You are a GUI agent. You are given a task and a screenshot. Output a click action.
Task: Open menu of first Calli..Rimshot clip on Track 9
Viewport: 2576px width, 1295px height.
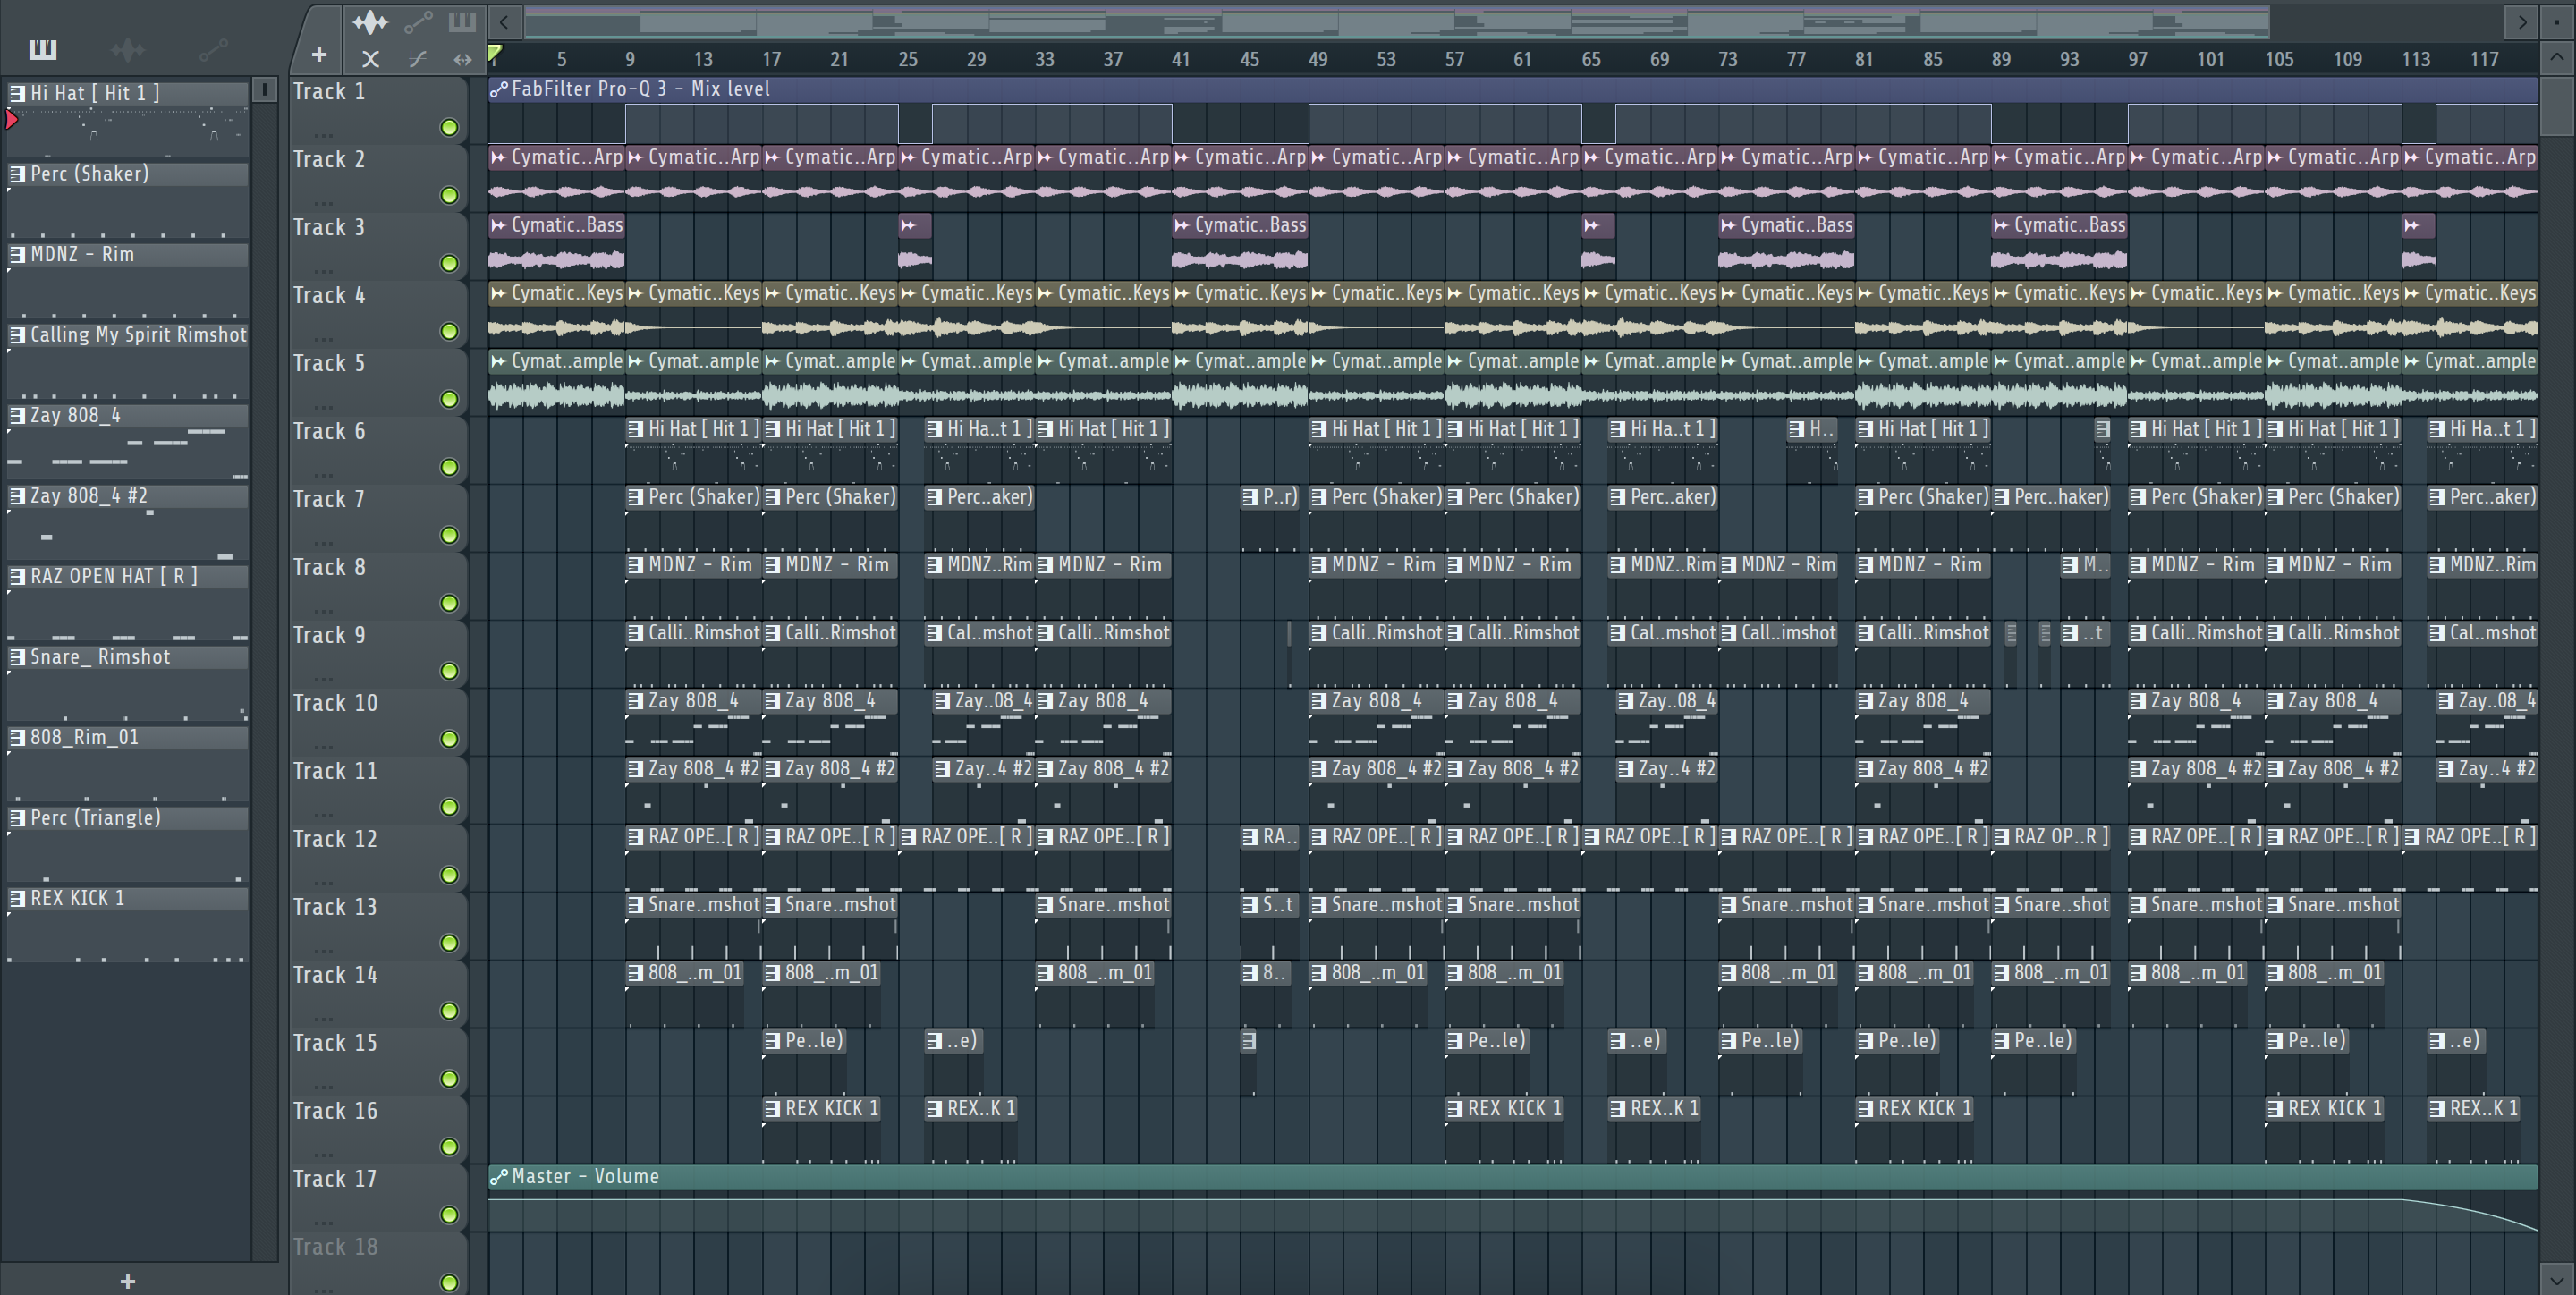click(636, 633)
